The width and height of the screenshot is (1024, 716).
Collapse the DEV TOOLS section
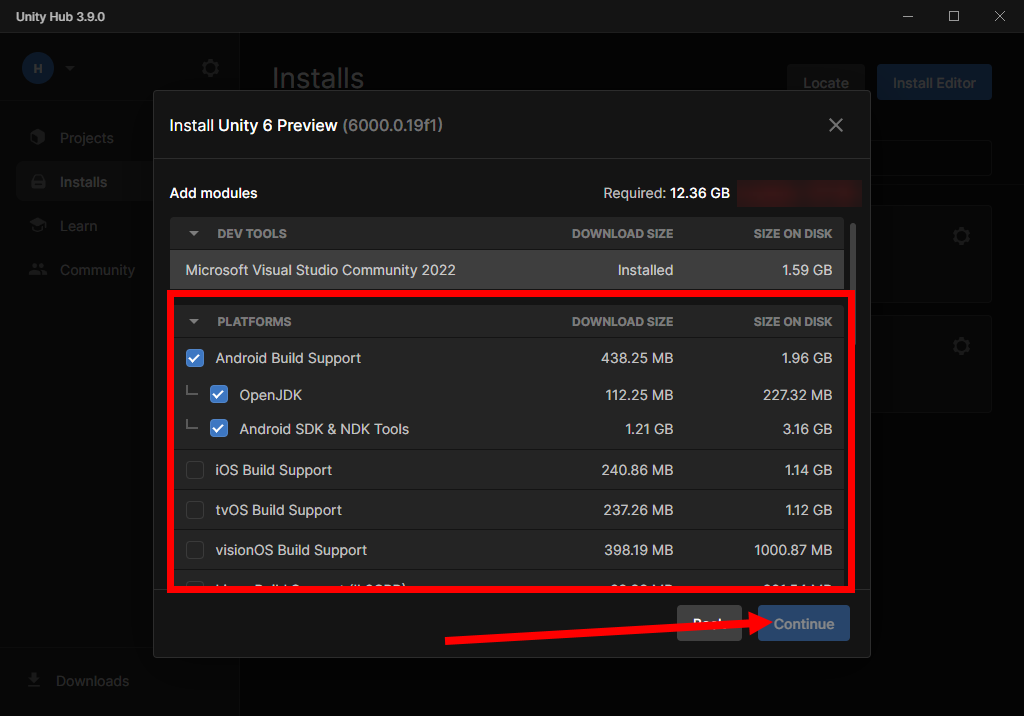coord(194,233)
